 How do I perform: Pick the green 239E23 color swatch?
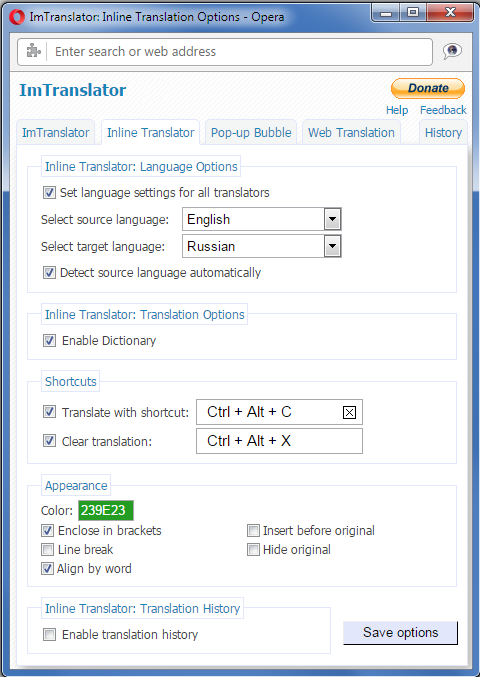click(x=106, y=511)
